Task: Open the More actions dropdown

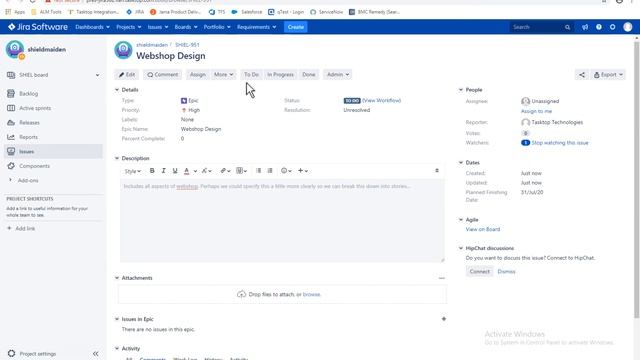Action: click(224, 75)
